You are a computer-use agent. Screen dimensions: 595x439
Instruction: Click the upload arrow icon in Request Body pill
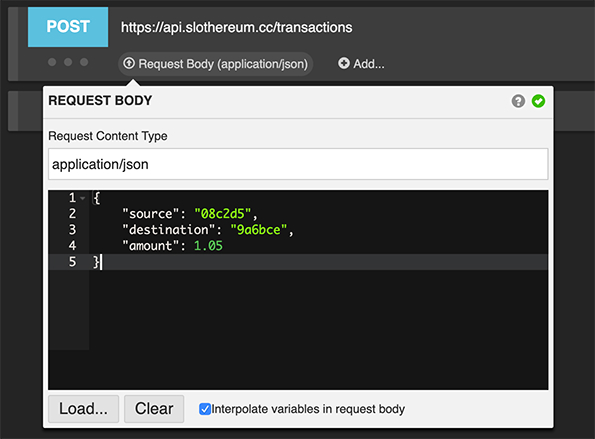[129, 63]
